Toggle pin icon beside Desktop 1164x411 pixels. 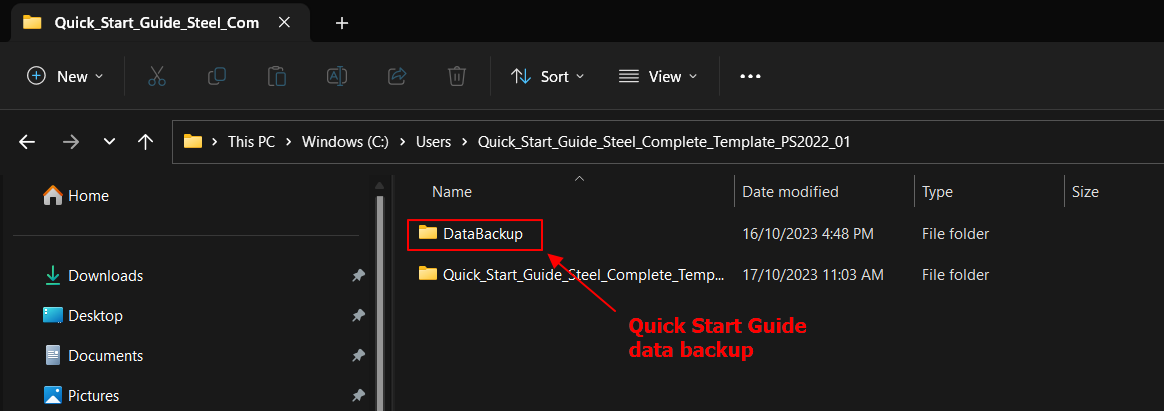coord(358,316)
